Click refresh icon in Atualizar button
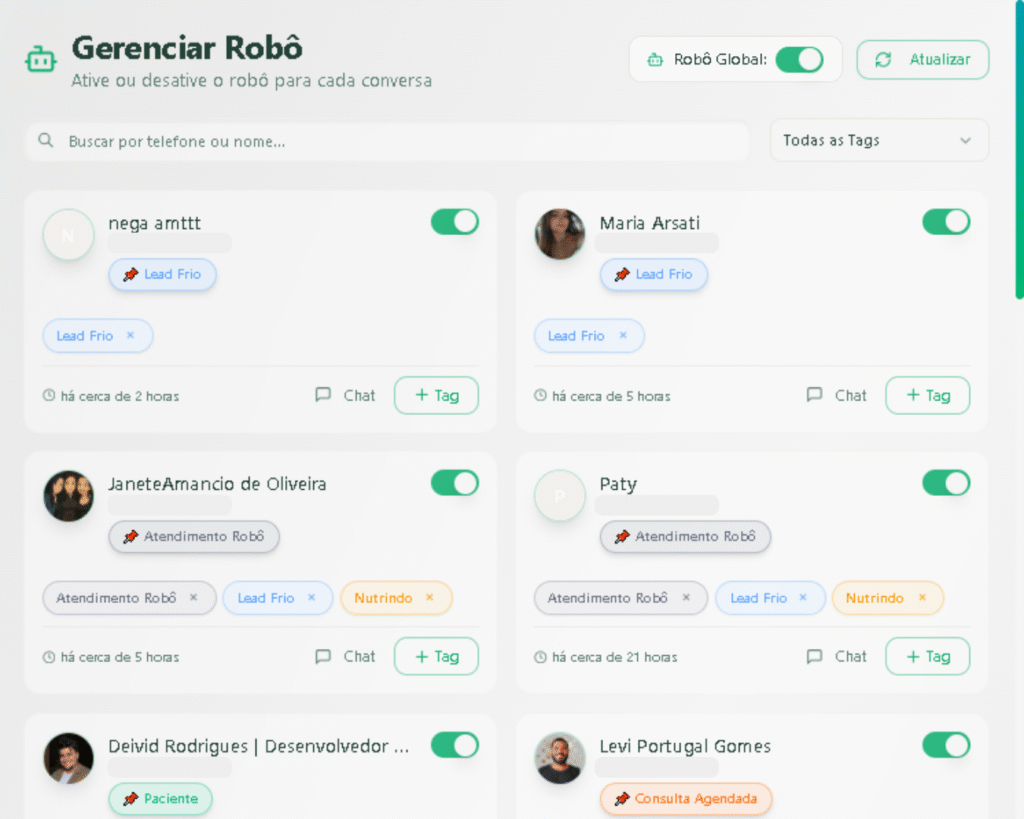Screen dimensions: 1024x819 pos(883,60)
